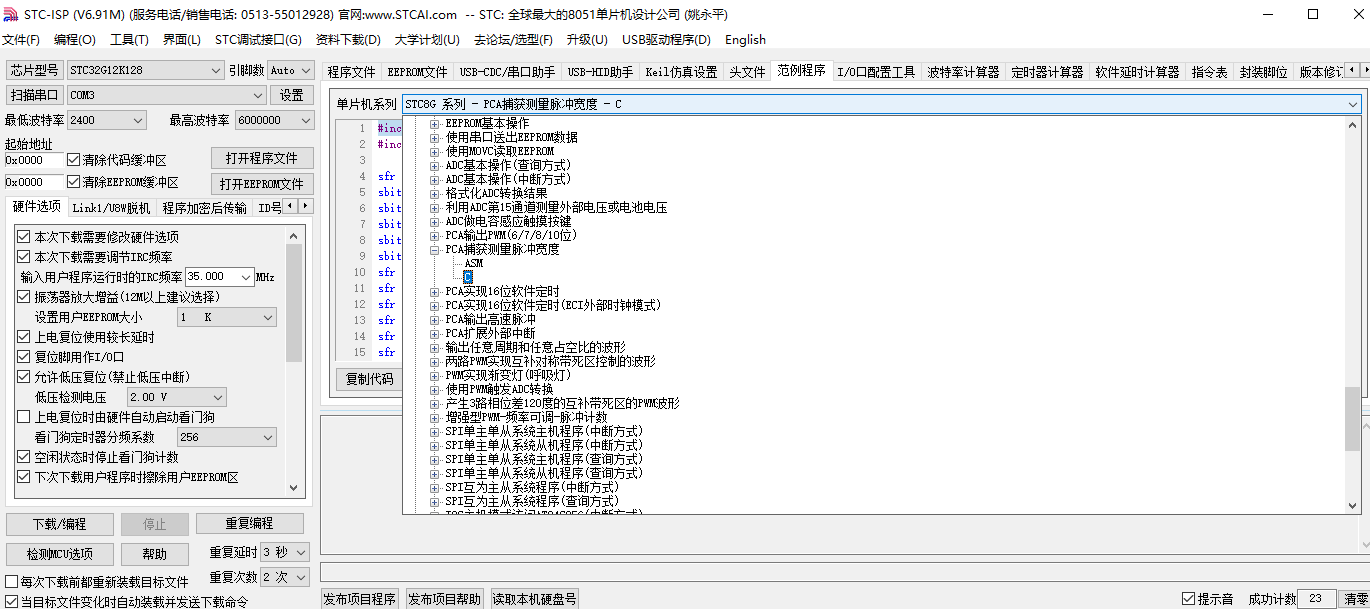Switch language via English menu

click(745, 40)
